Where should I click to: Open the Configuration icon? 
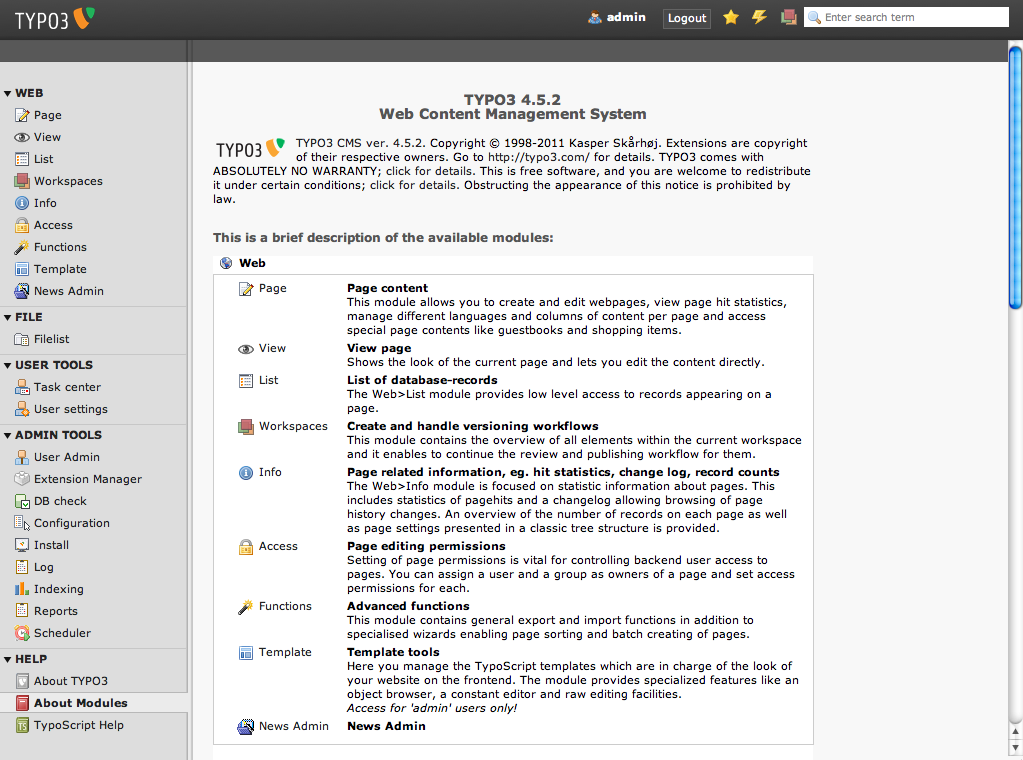[x=22, y=523]
